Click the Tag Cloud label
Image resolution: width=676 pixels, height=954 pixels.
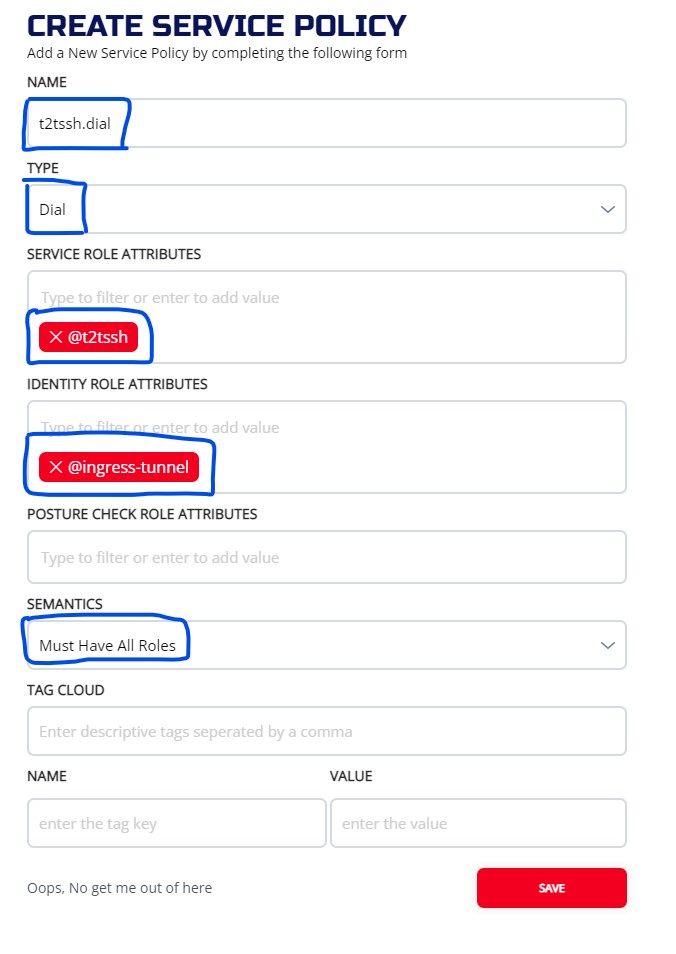(x=66, y=690)
